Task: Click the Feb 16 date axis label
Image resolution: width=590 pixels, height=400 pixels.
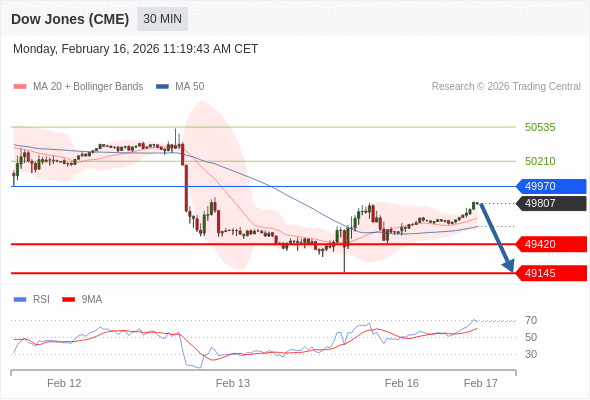Action: click(x=401, y=383)
